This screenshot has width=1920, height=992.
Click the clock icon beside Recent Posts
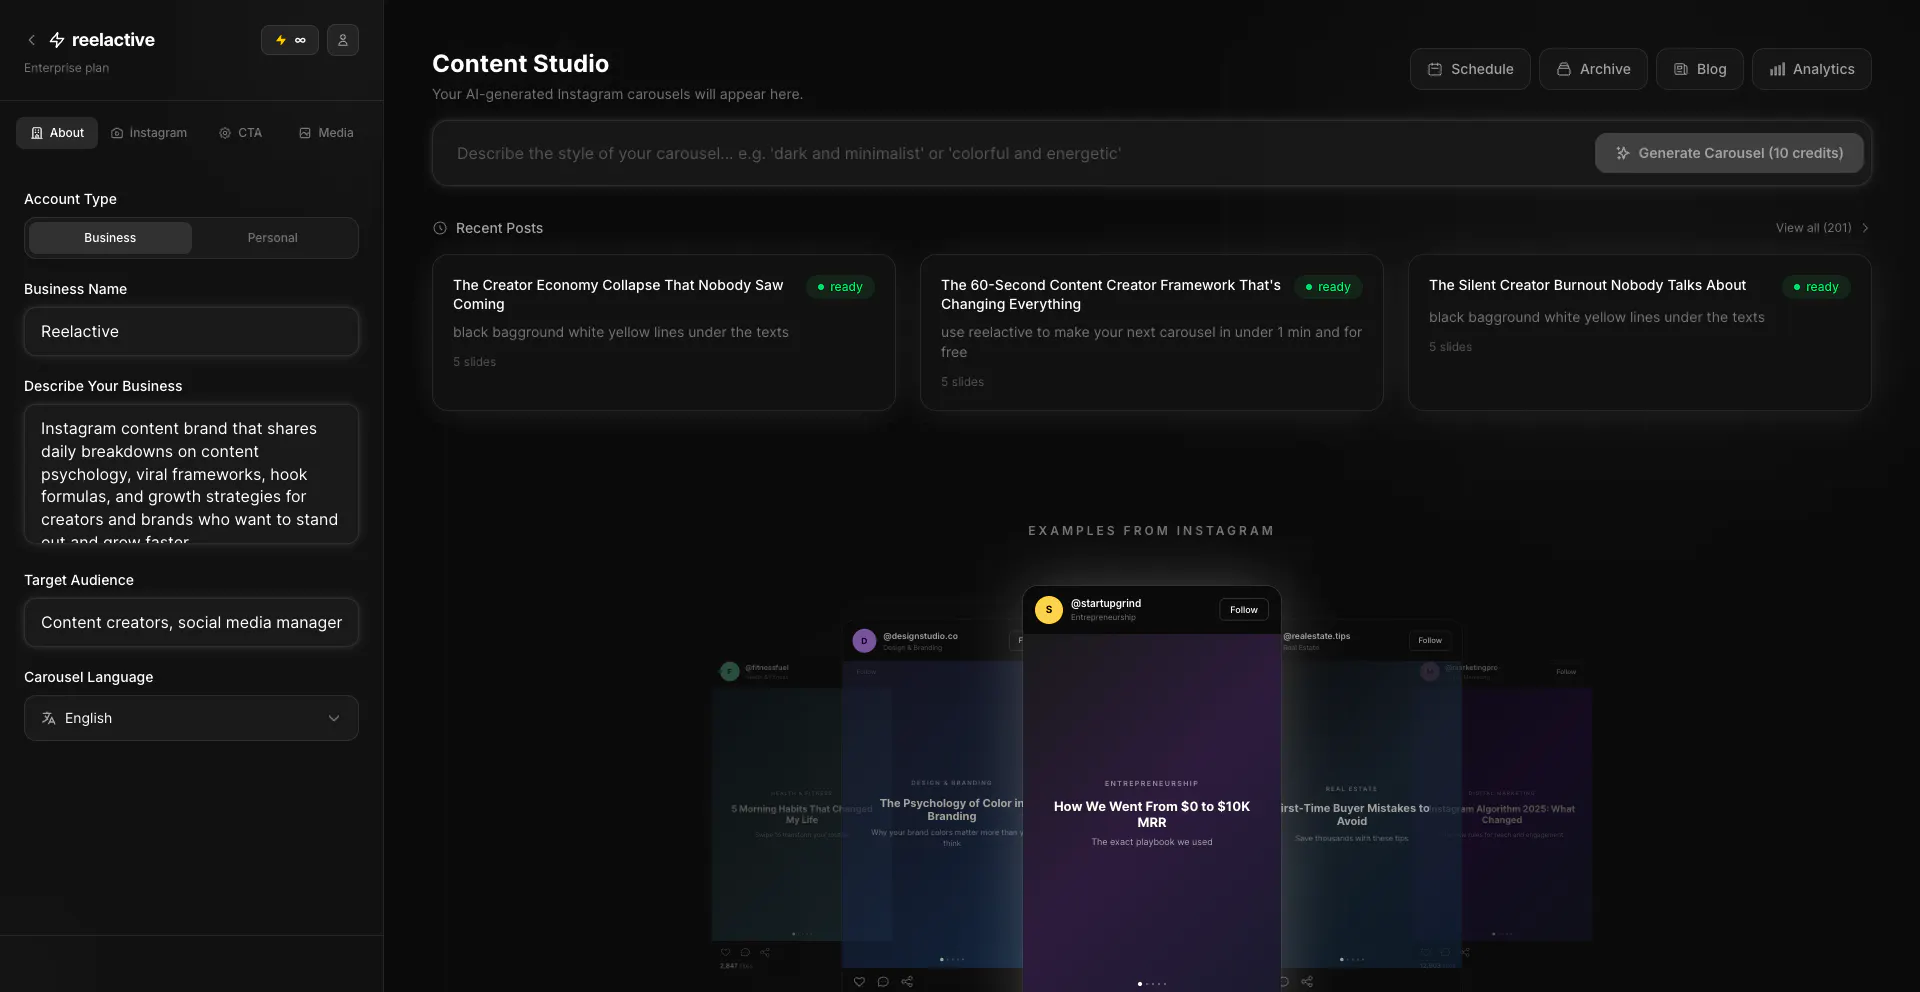pyautogui.click(x=440, y=228)
